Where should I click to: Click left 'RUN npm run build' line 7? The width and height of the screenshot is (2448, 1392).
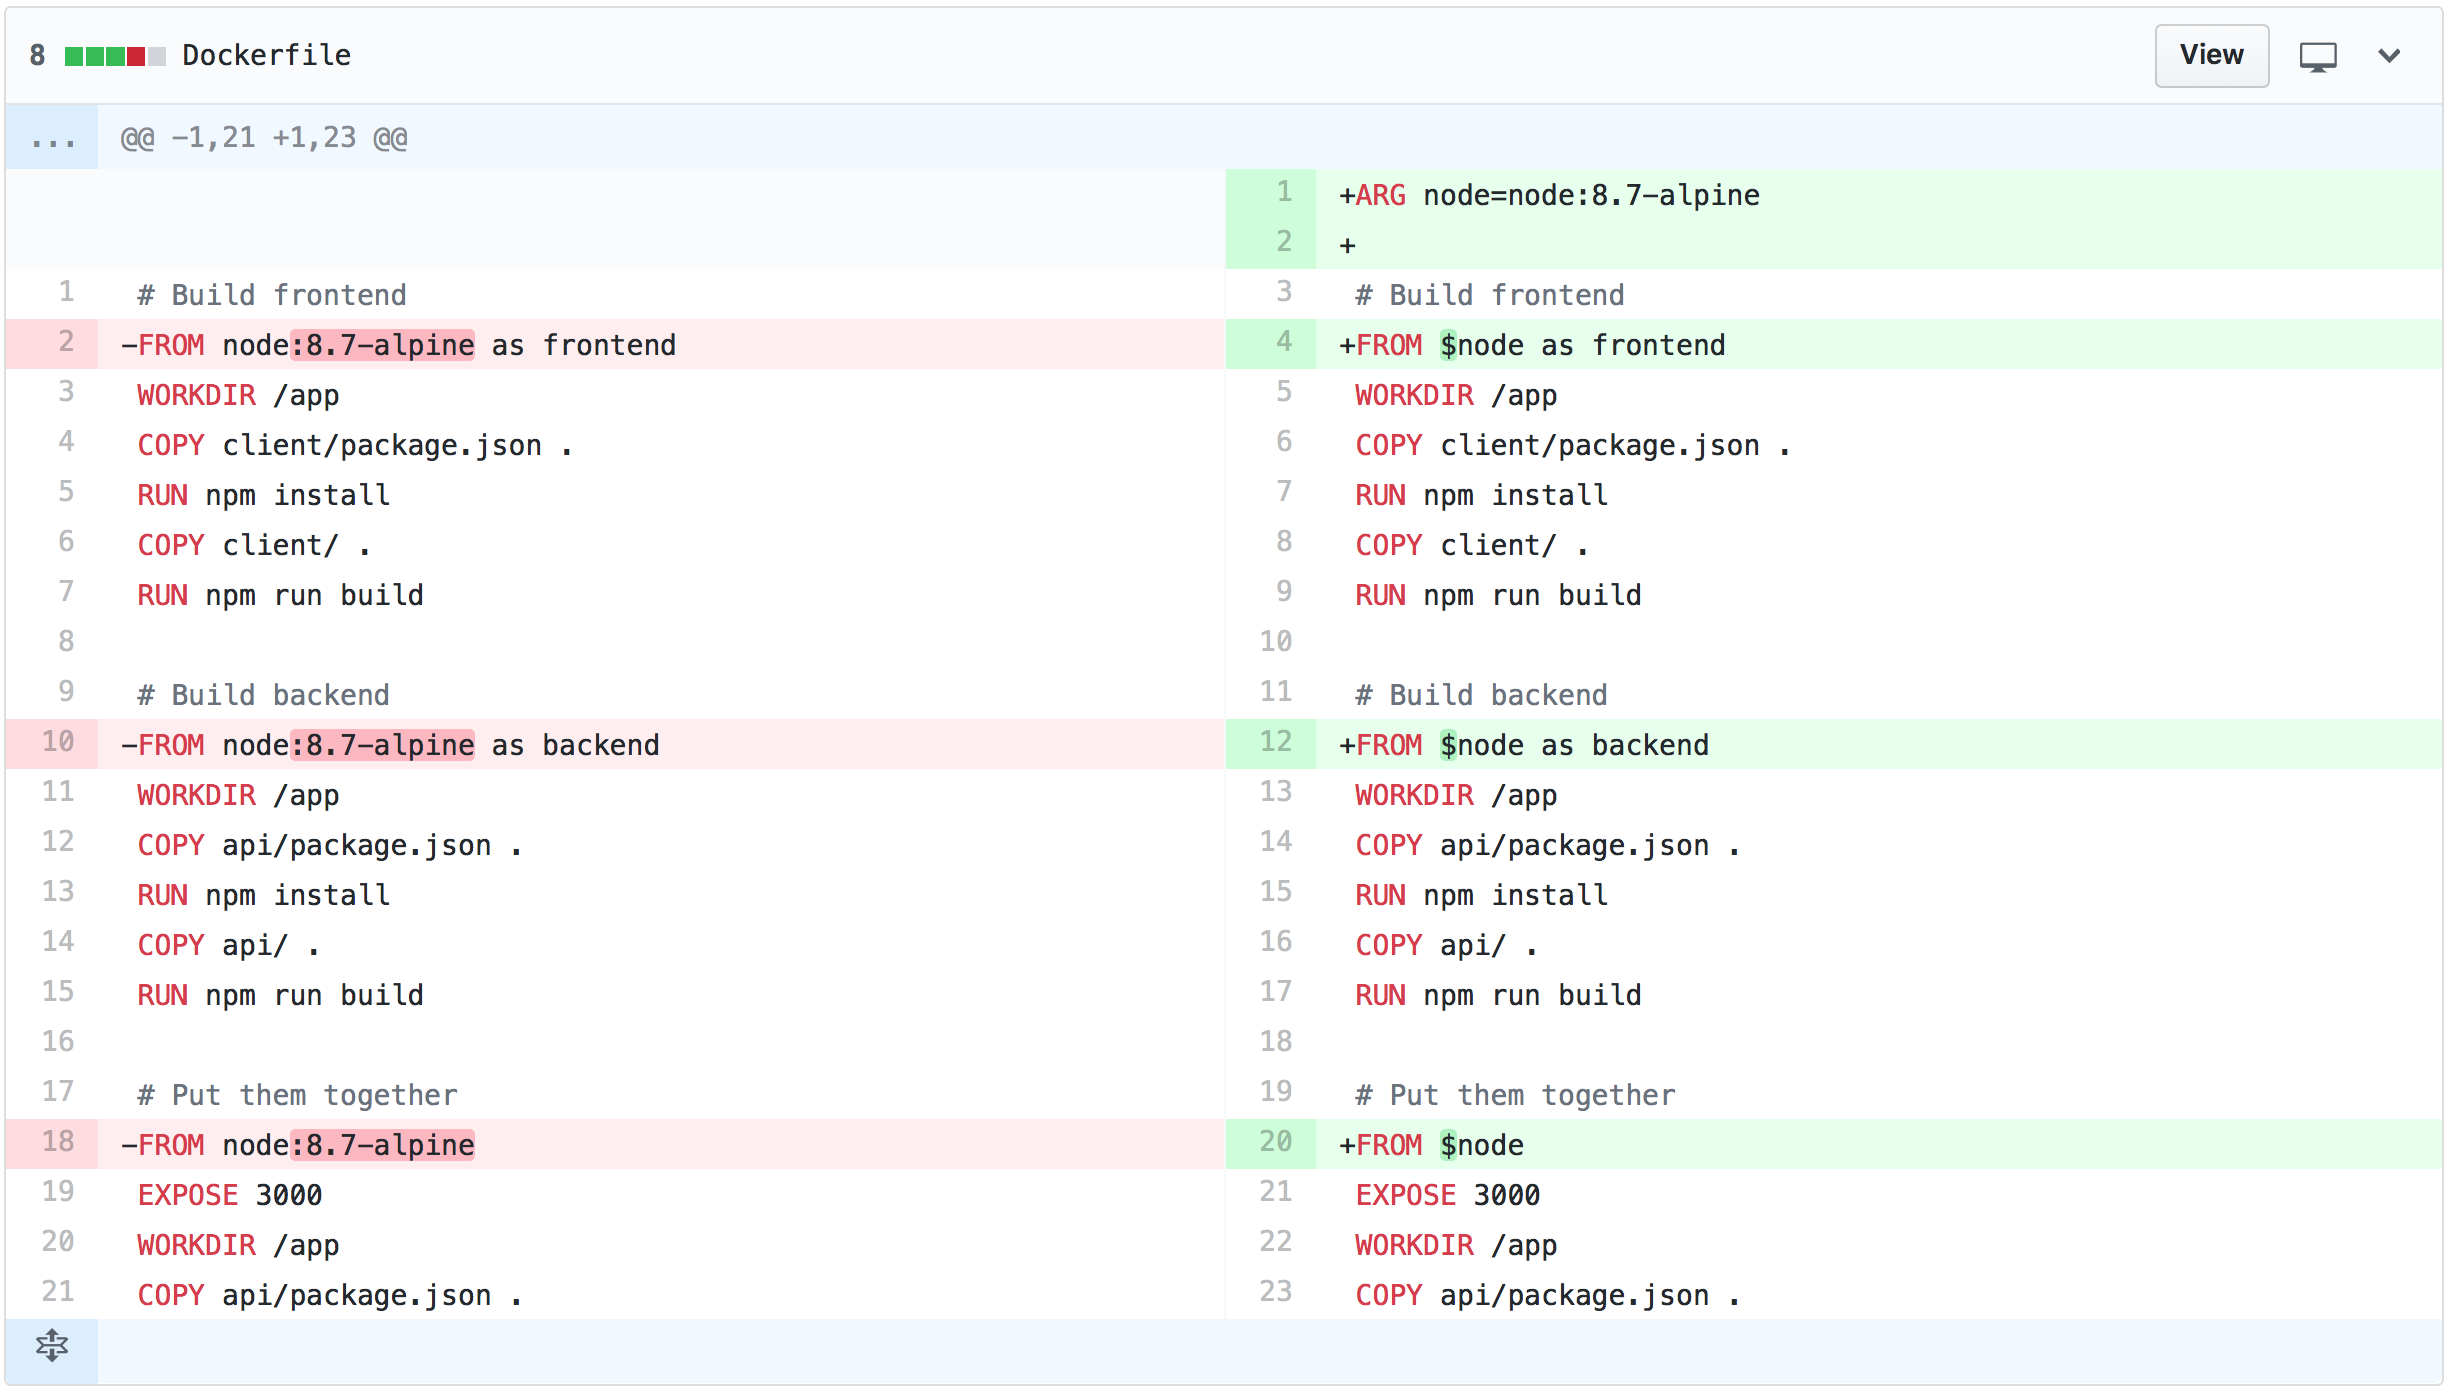click(280, 595)
